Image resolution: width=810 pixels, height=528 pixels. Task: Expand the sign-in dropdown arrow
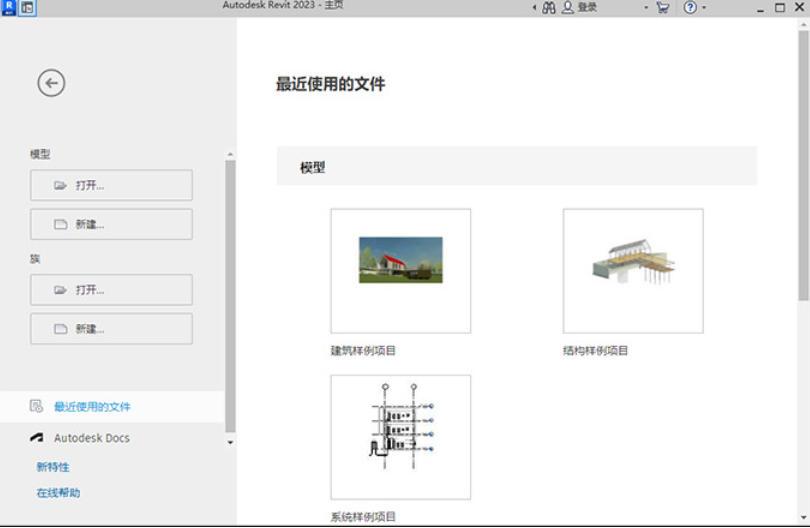pyautogui.click(x=646, y=8)
